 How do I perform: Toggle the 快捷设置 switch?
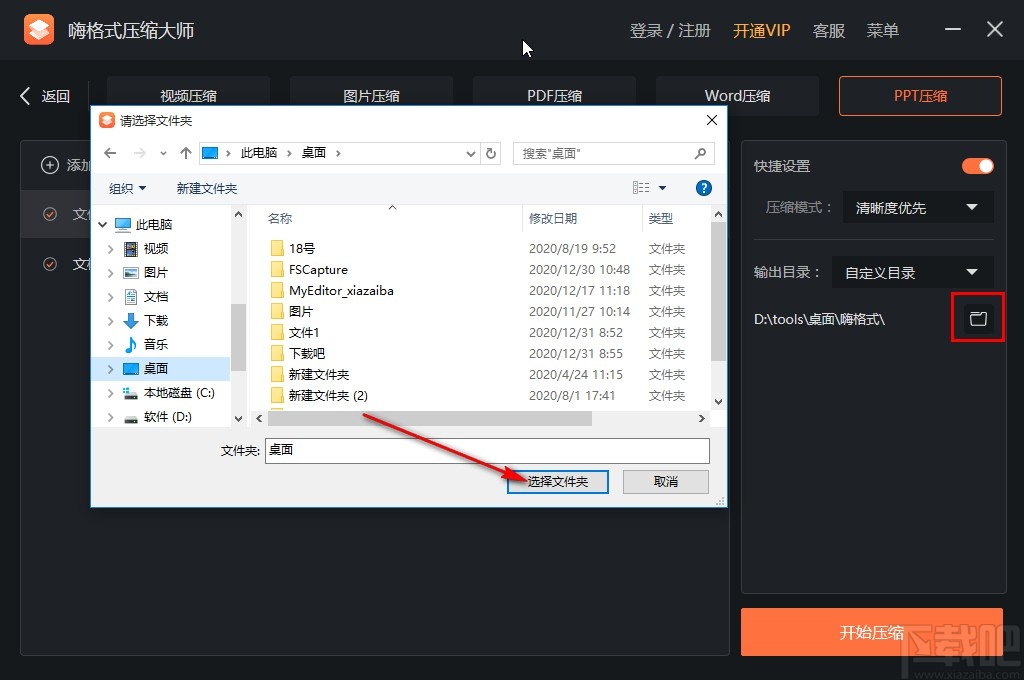(x=978, y=166)
